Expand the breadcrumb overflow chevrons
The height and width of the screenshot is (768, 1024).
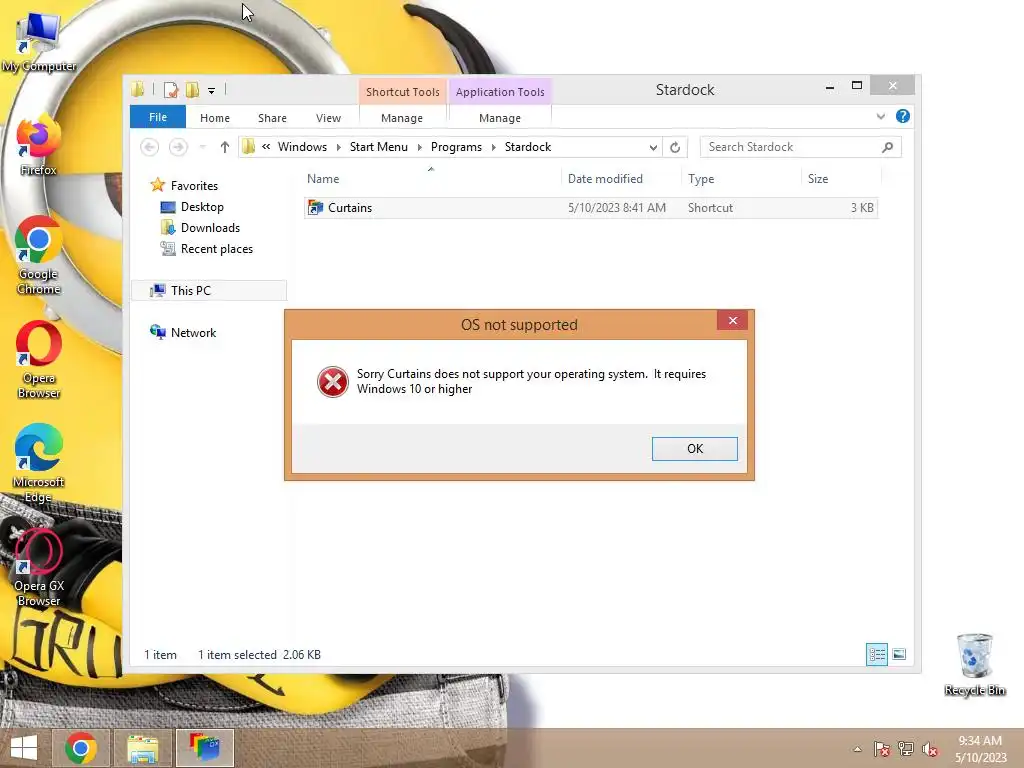266,147
